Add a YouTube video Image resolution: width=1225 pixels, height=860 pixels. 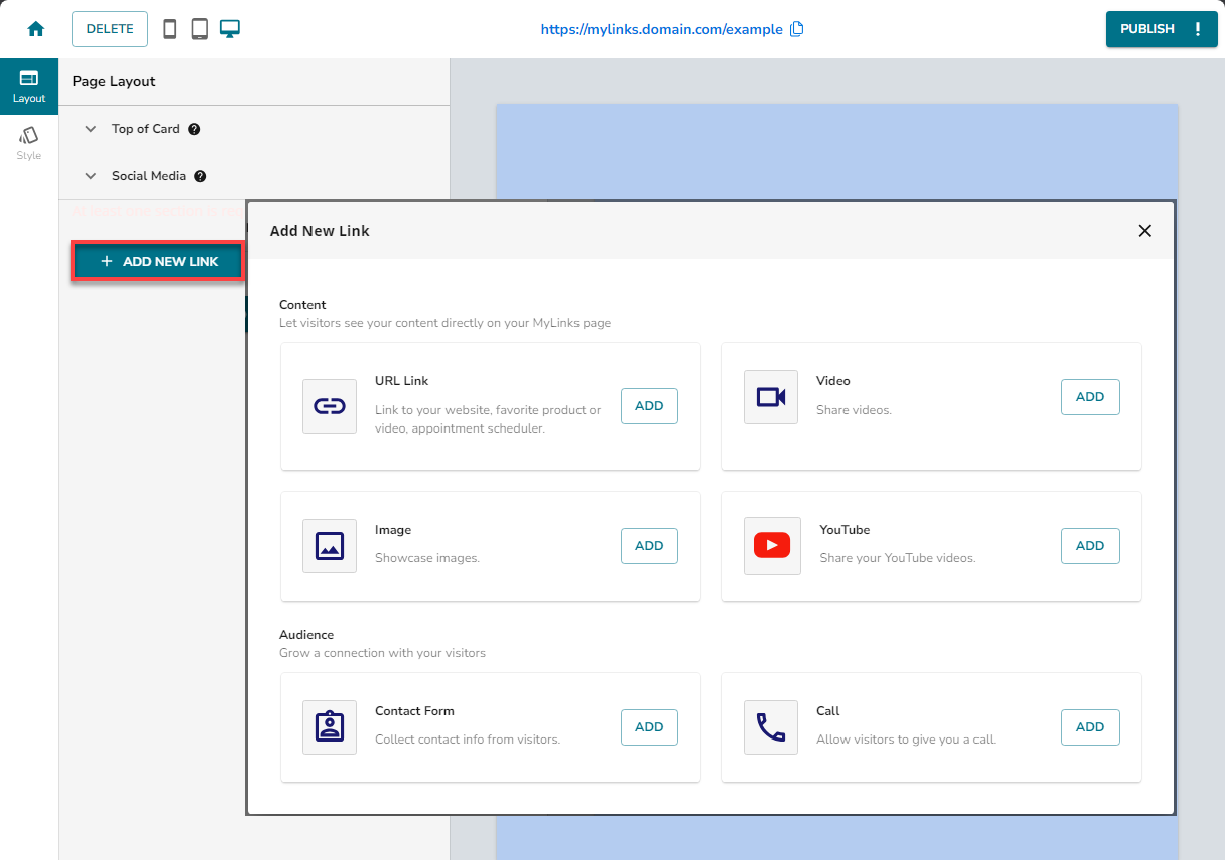1090,546
